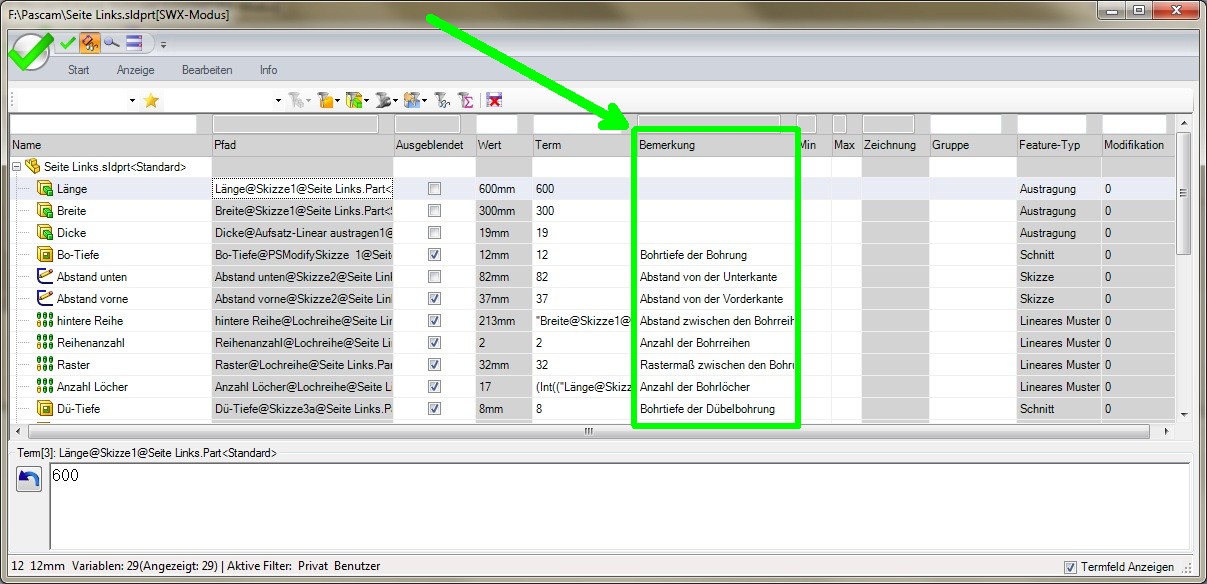The height and width of the screenshot is (584, 1207).
Task: Click the sigma filter icon in toolbar
Action: [x=465, y=100]
